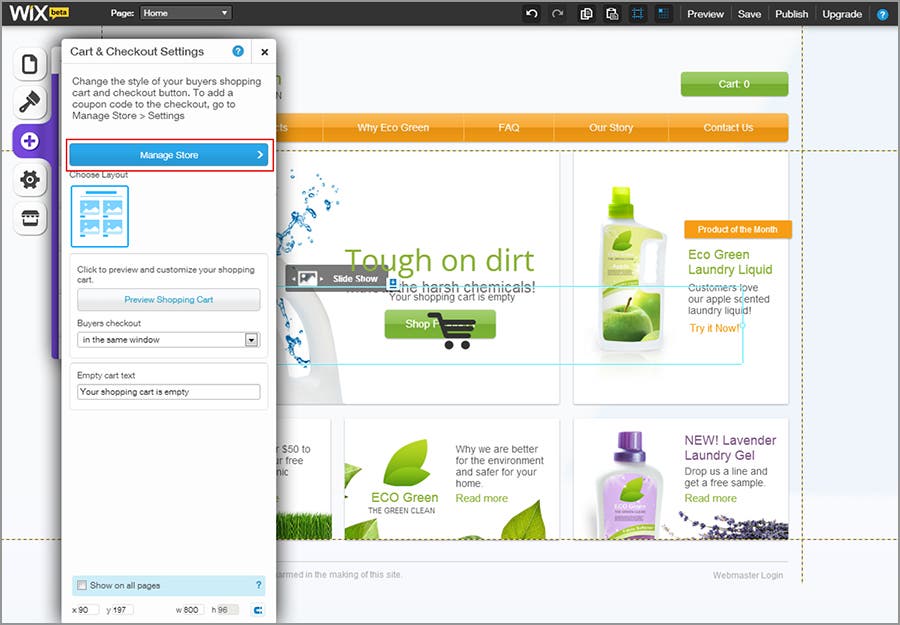Select the grid layout thumbnail under Choose Layout
The height and width of the screenshot is (625, 900).
point(100,216)
